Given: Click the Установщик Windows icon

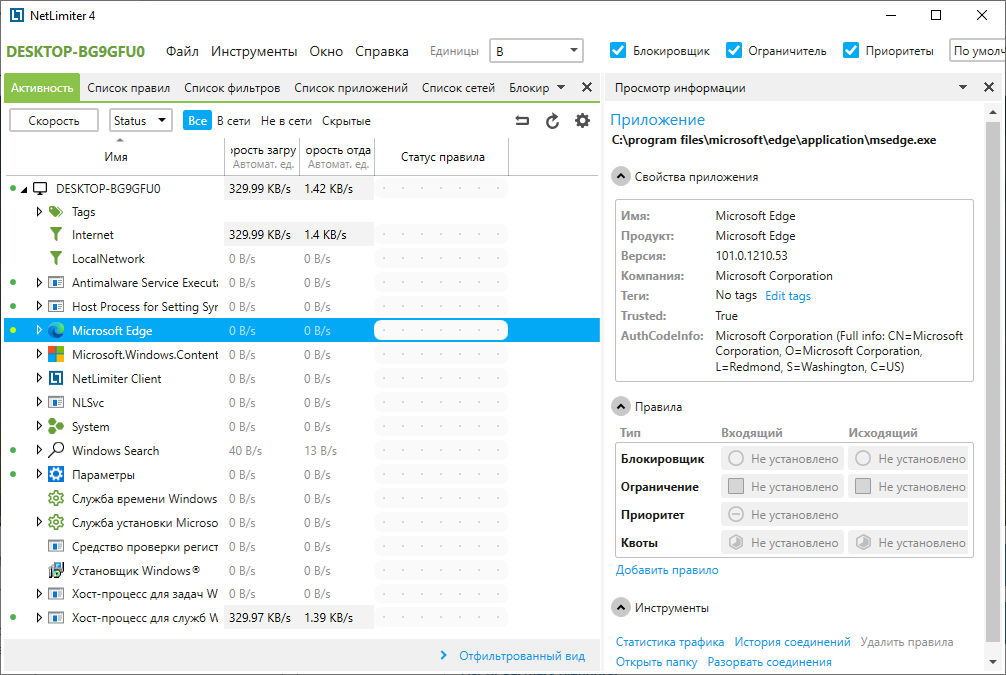Looking at the screenshot, I should [x=56, y=570].
